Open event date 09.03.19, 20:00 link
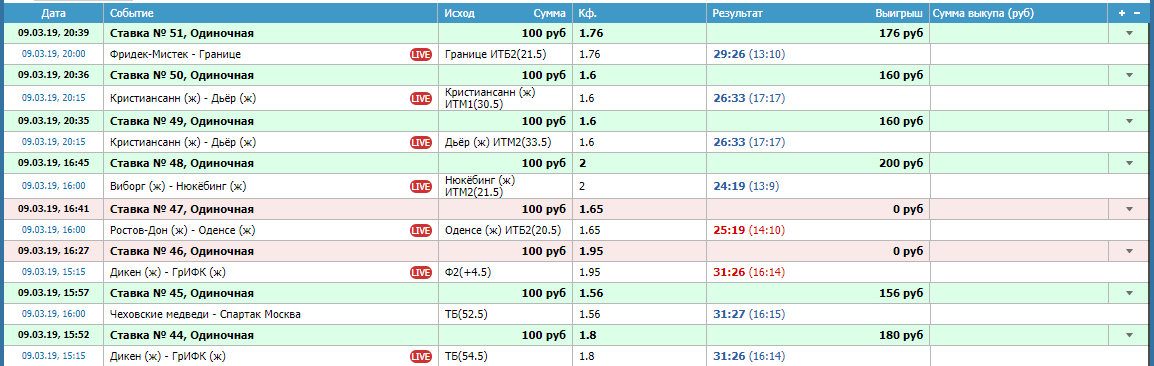This screenshot has width=1154, height=366. click(x=53, y=54)
